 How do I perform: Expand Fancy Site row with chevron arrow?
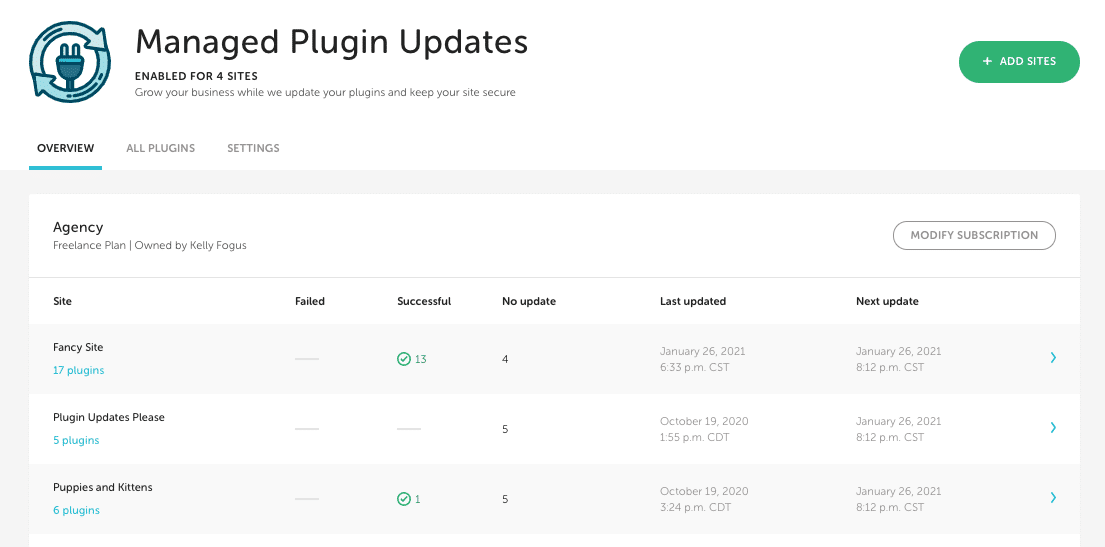(1053, 358)
